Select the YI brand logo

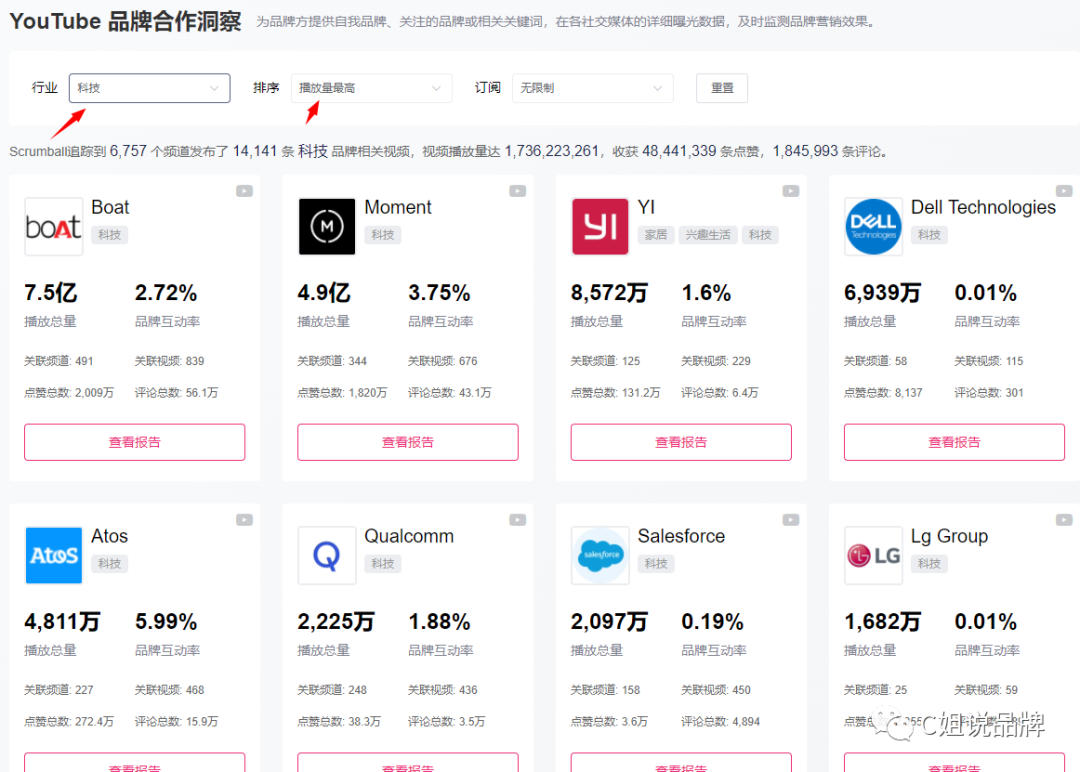(x=599, y=226)
